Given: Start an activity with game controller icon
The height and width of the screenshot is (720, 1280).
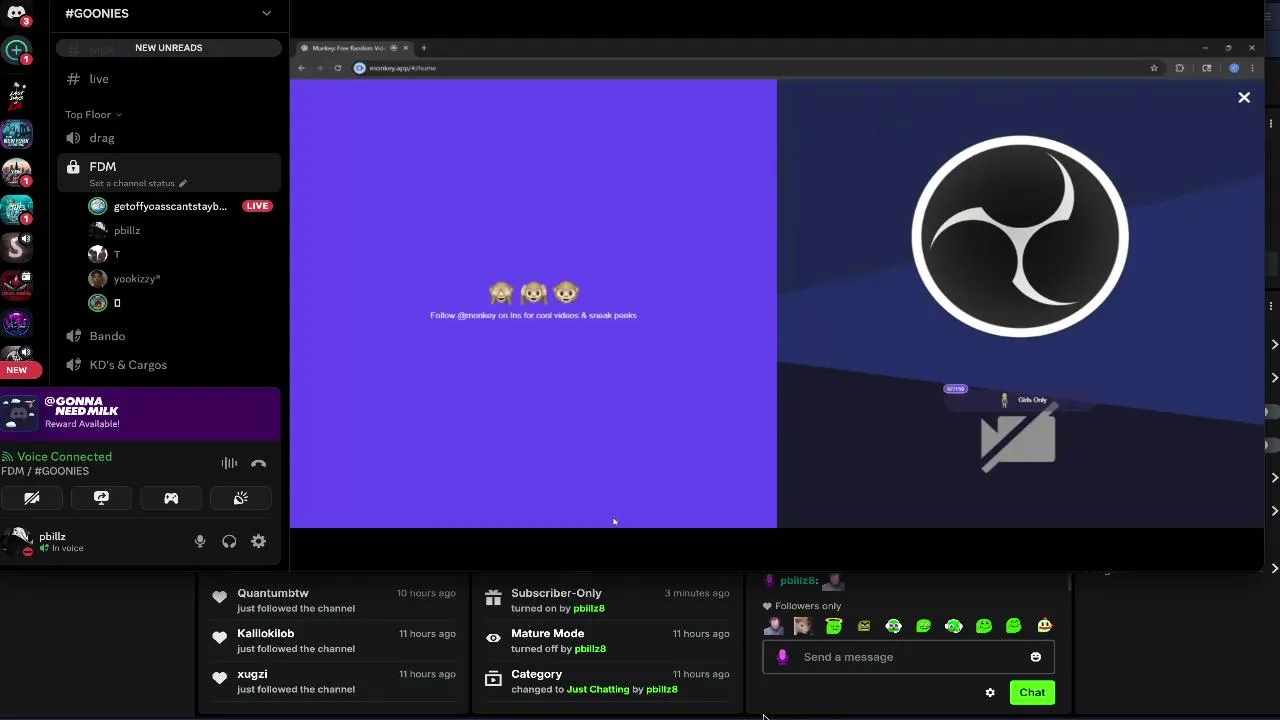Looking at the screenshot, I should tap(171, 498).
